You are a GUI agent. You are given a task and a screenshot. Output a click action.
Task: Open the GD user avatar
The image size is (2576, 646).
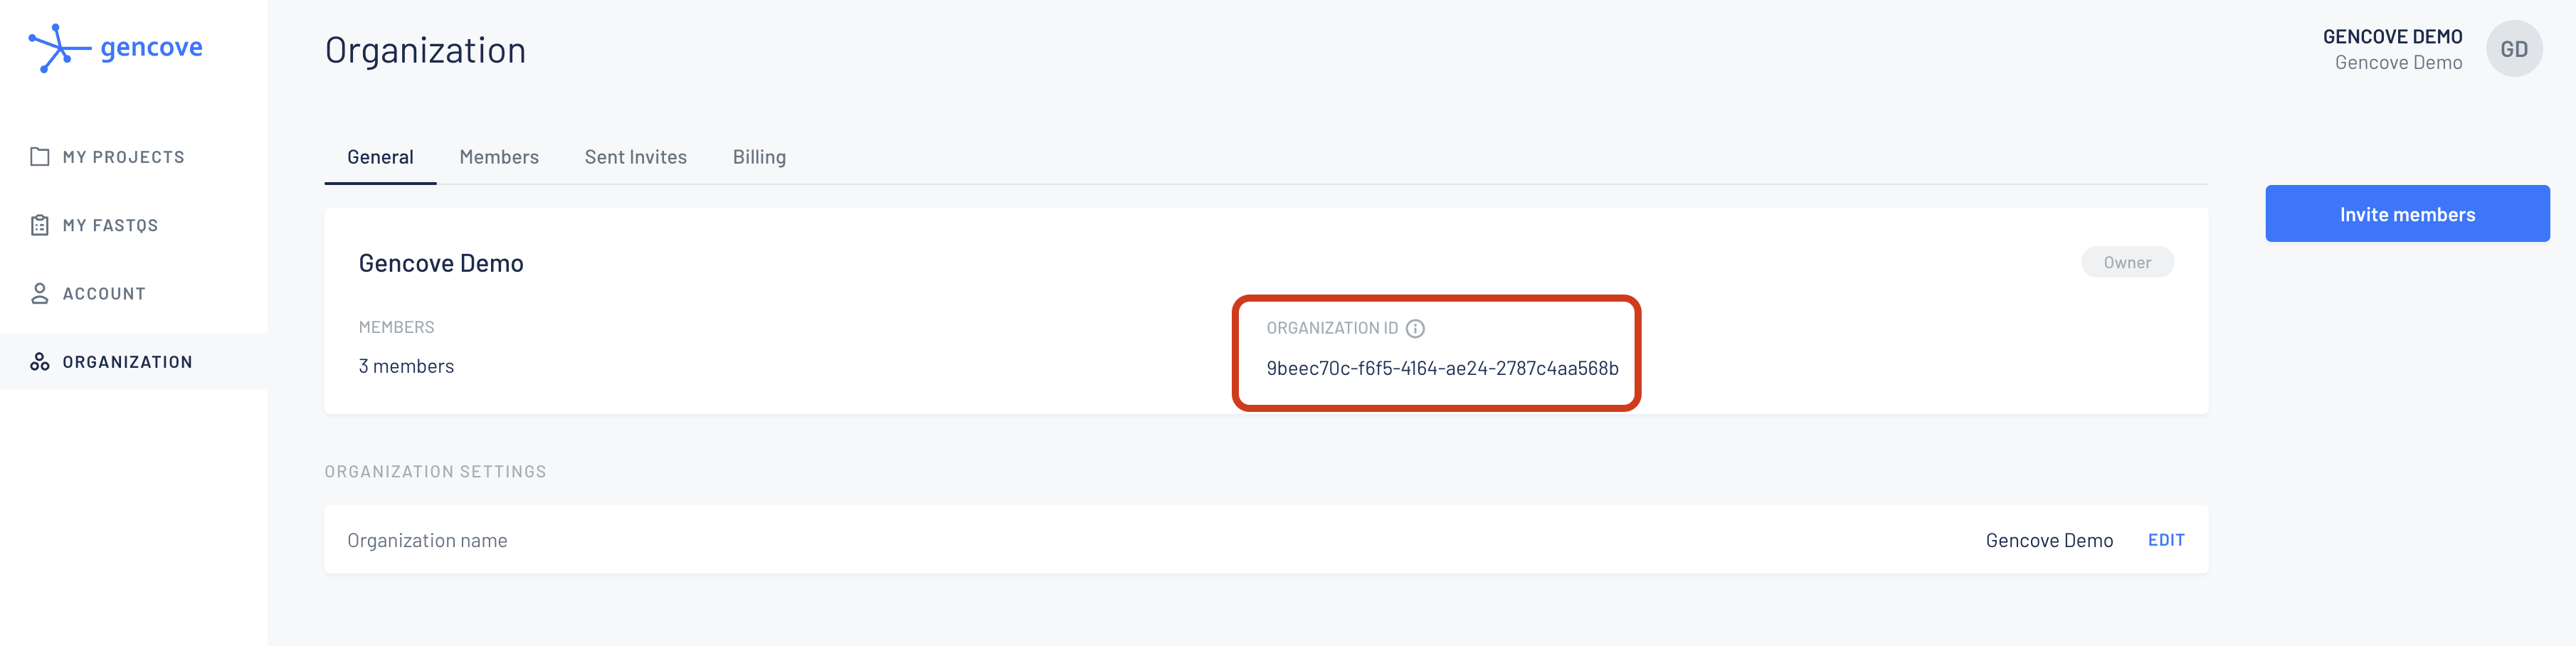[x=2514, y=49]
